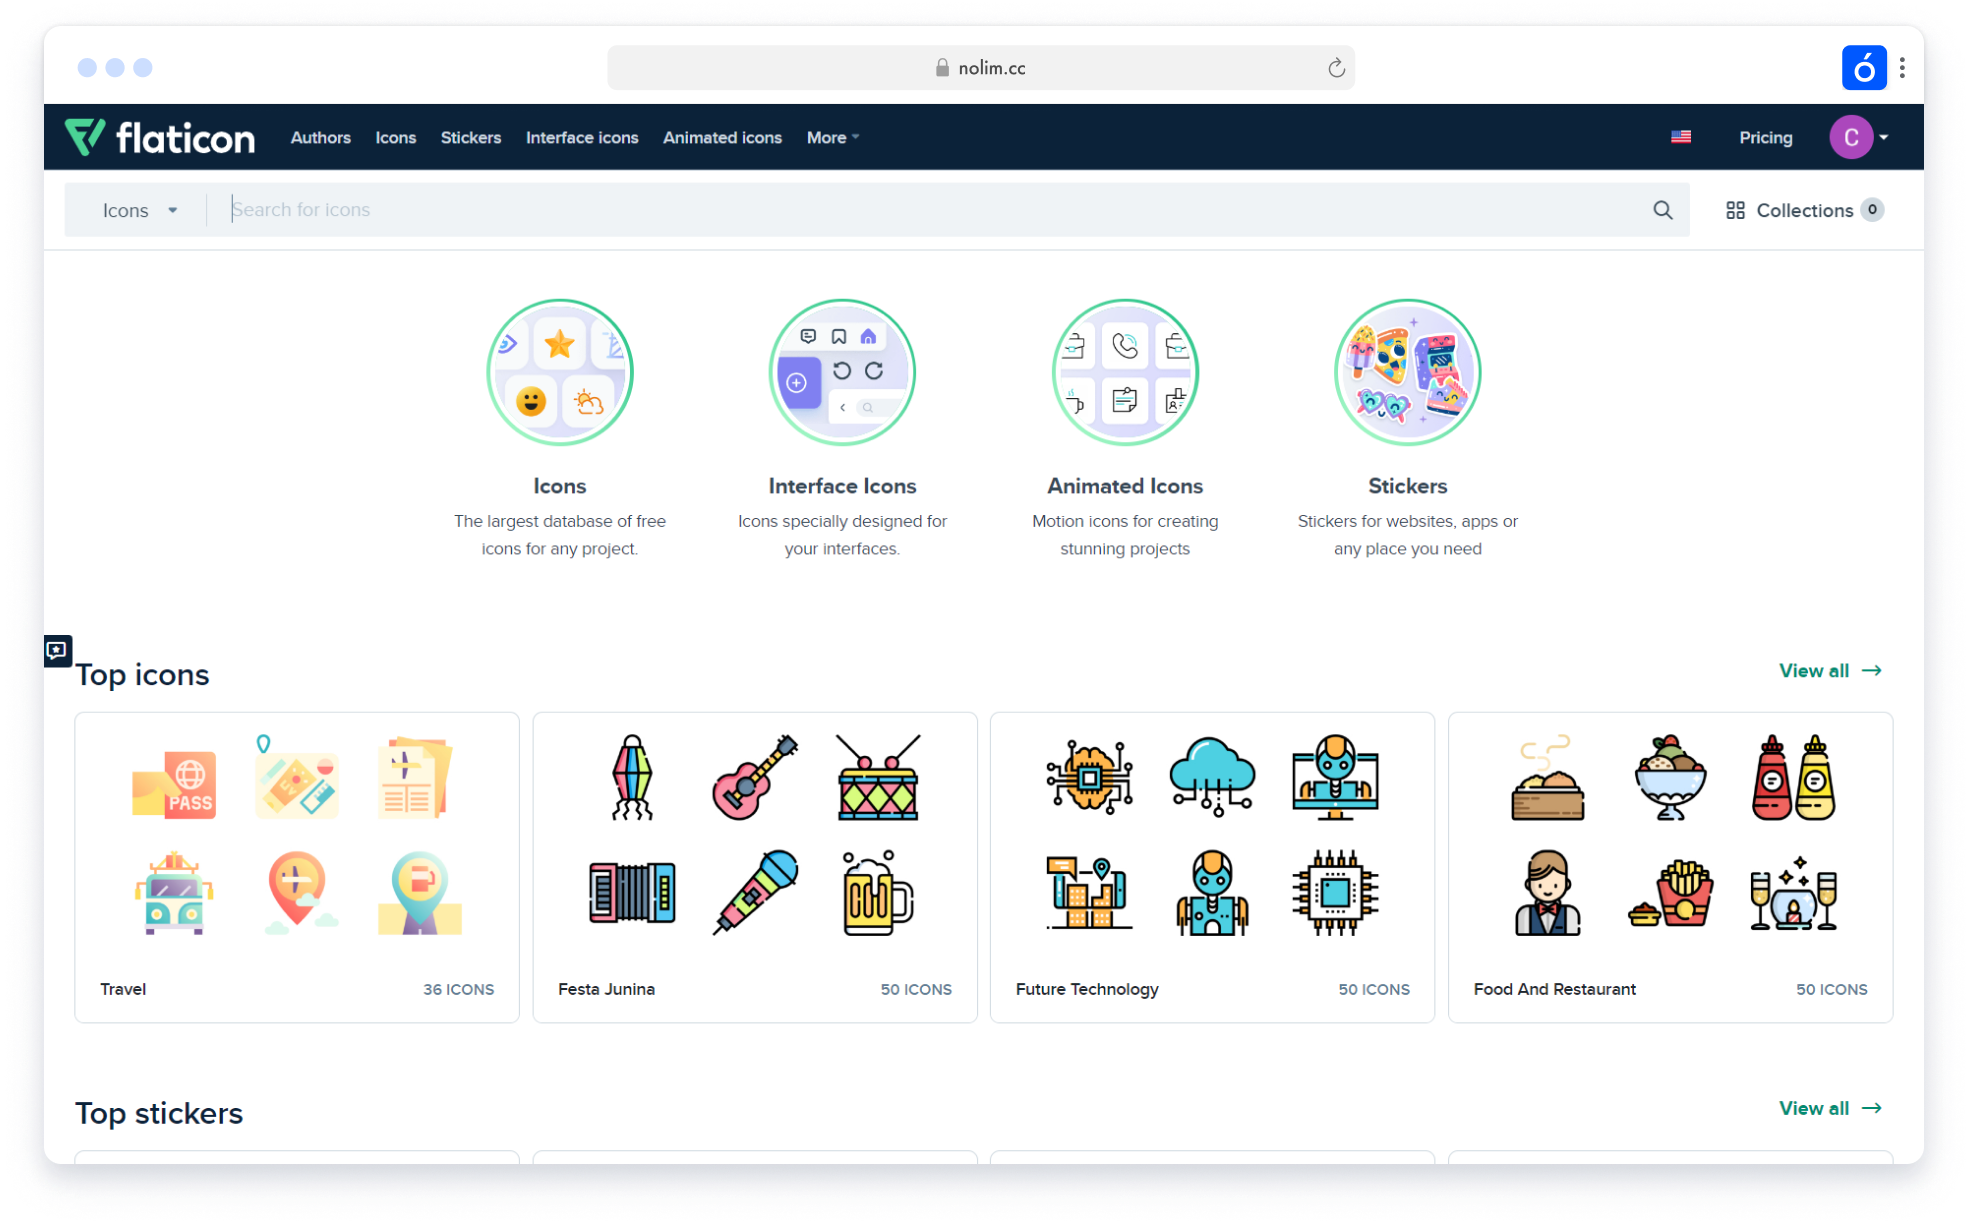Open the Food And Restaurant pack title
The height and width of the screenshot is (1224, 1966).
1554,989
